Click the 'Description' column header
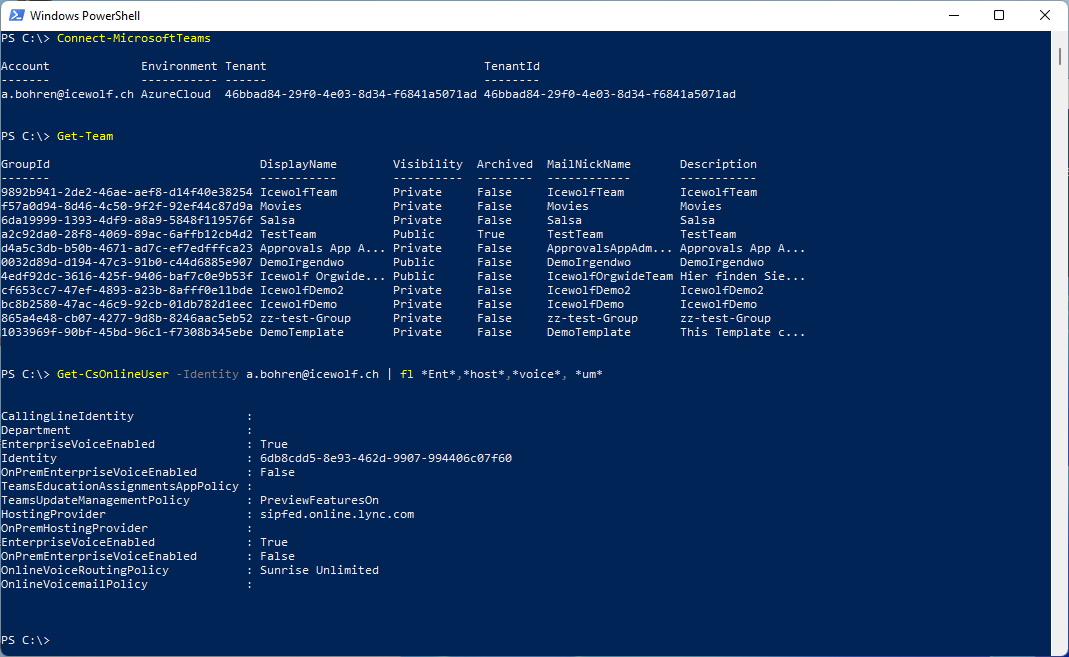 coord(718,164)
